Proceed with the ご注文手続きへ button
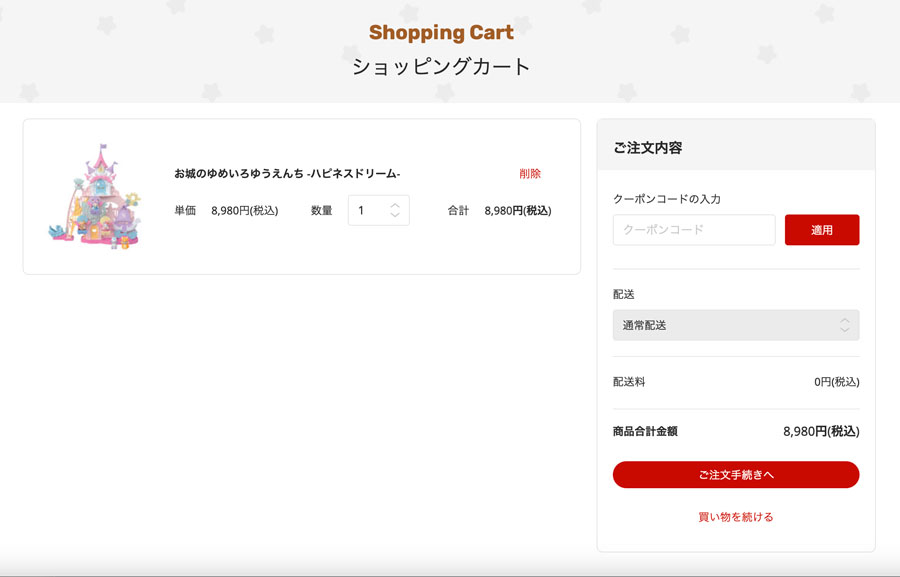 736,475
